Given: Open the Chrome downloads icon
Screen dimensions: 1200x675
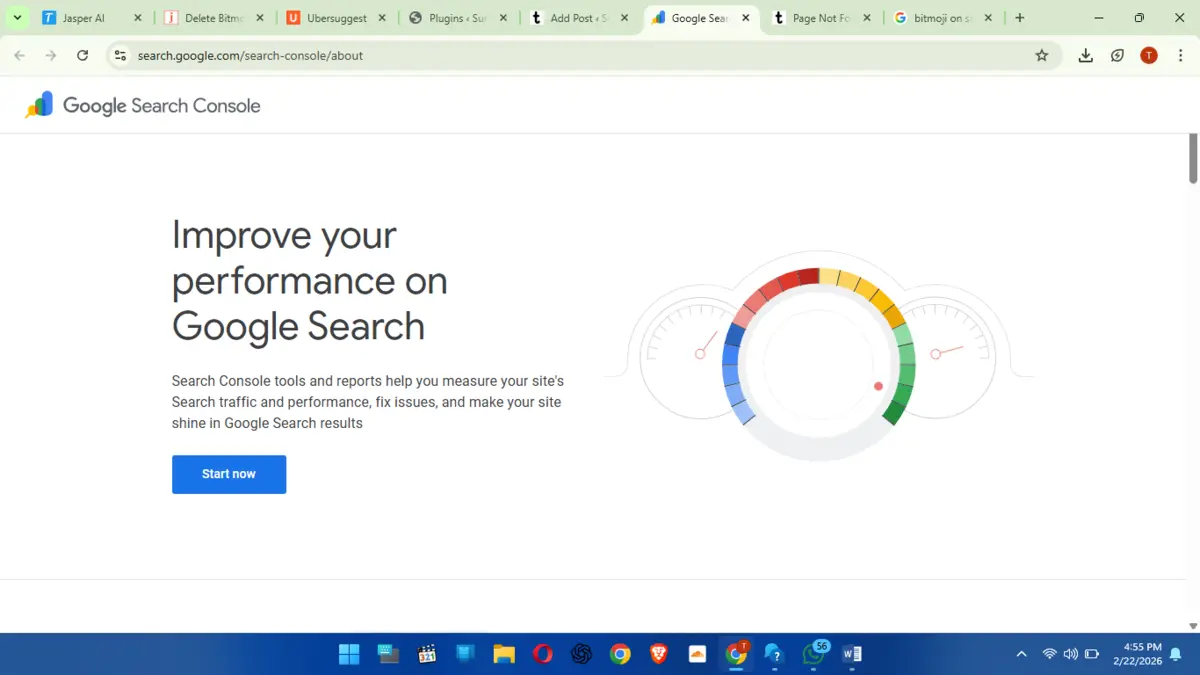Looking at the screenshot, I should point(1086,56).
